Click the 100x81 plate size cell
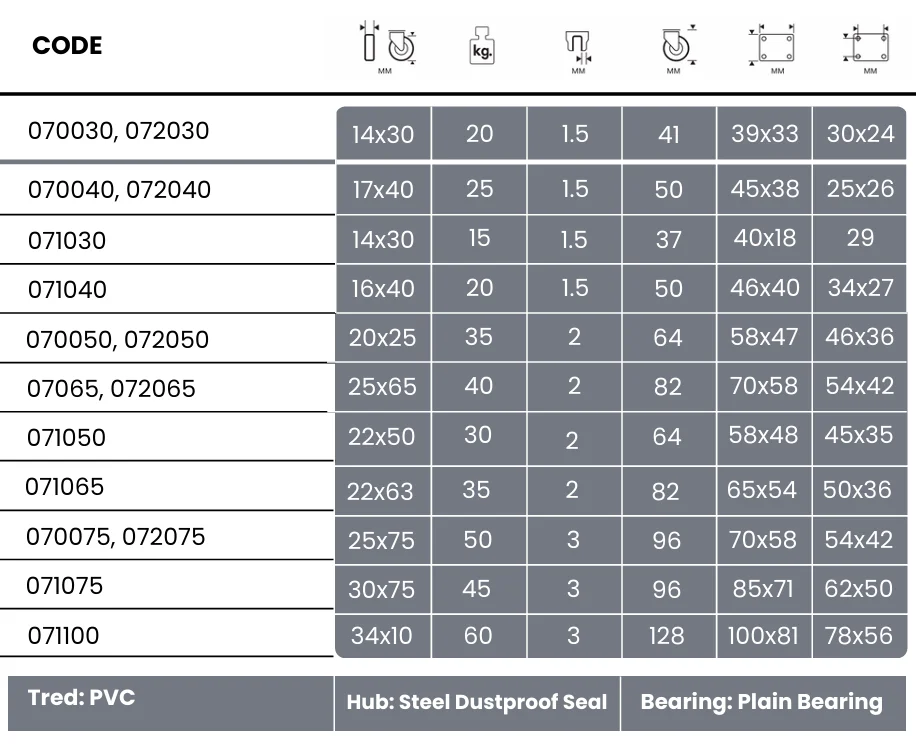This screenshot has height=744, width=916. point(764,635)
